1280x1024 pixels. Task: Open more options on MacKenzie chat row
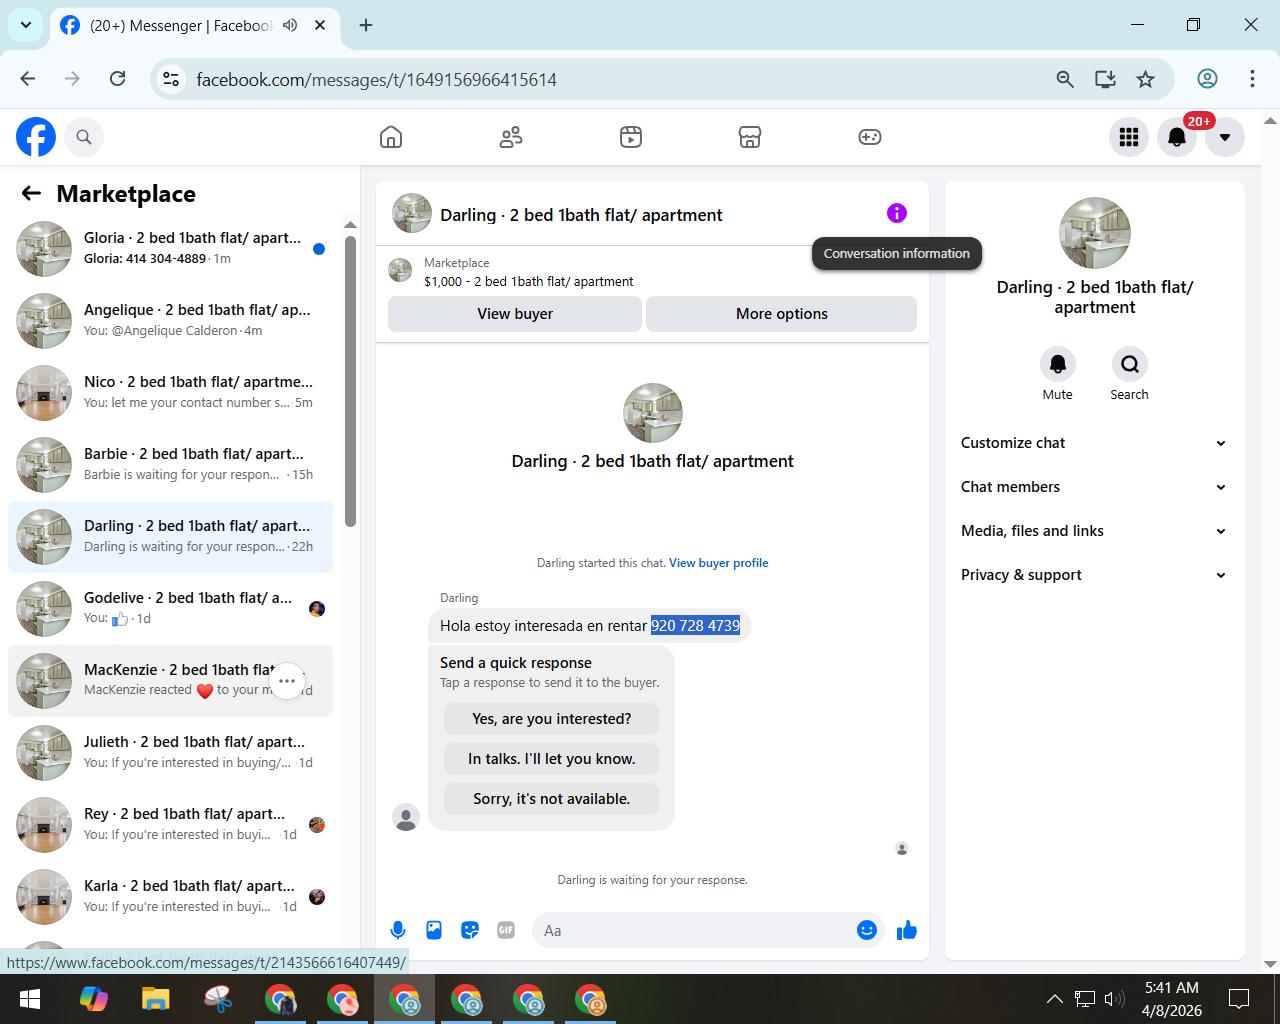(x=287, y=681)
